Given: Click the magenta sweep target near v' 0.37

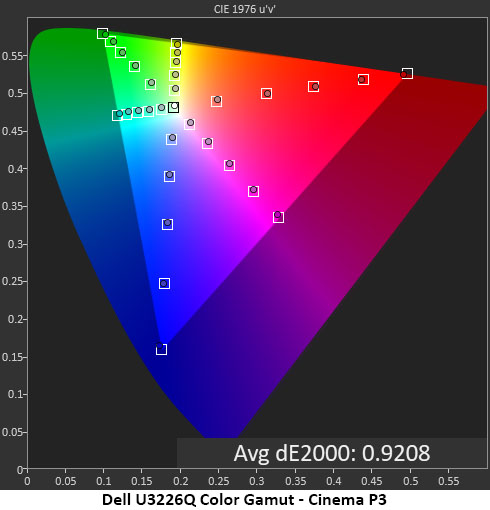Looking at the screenshot, I should point(254,191).
